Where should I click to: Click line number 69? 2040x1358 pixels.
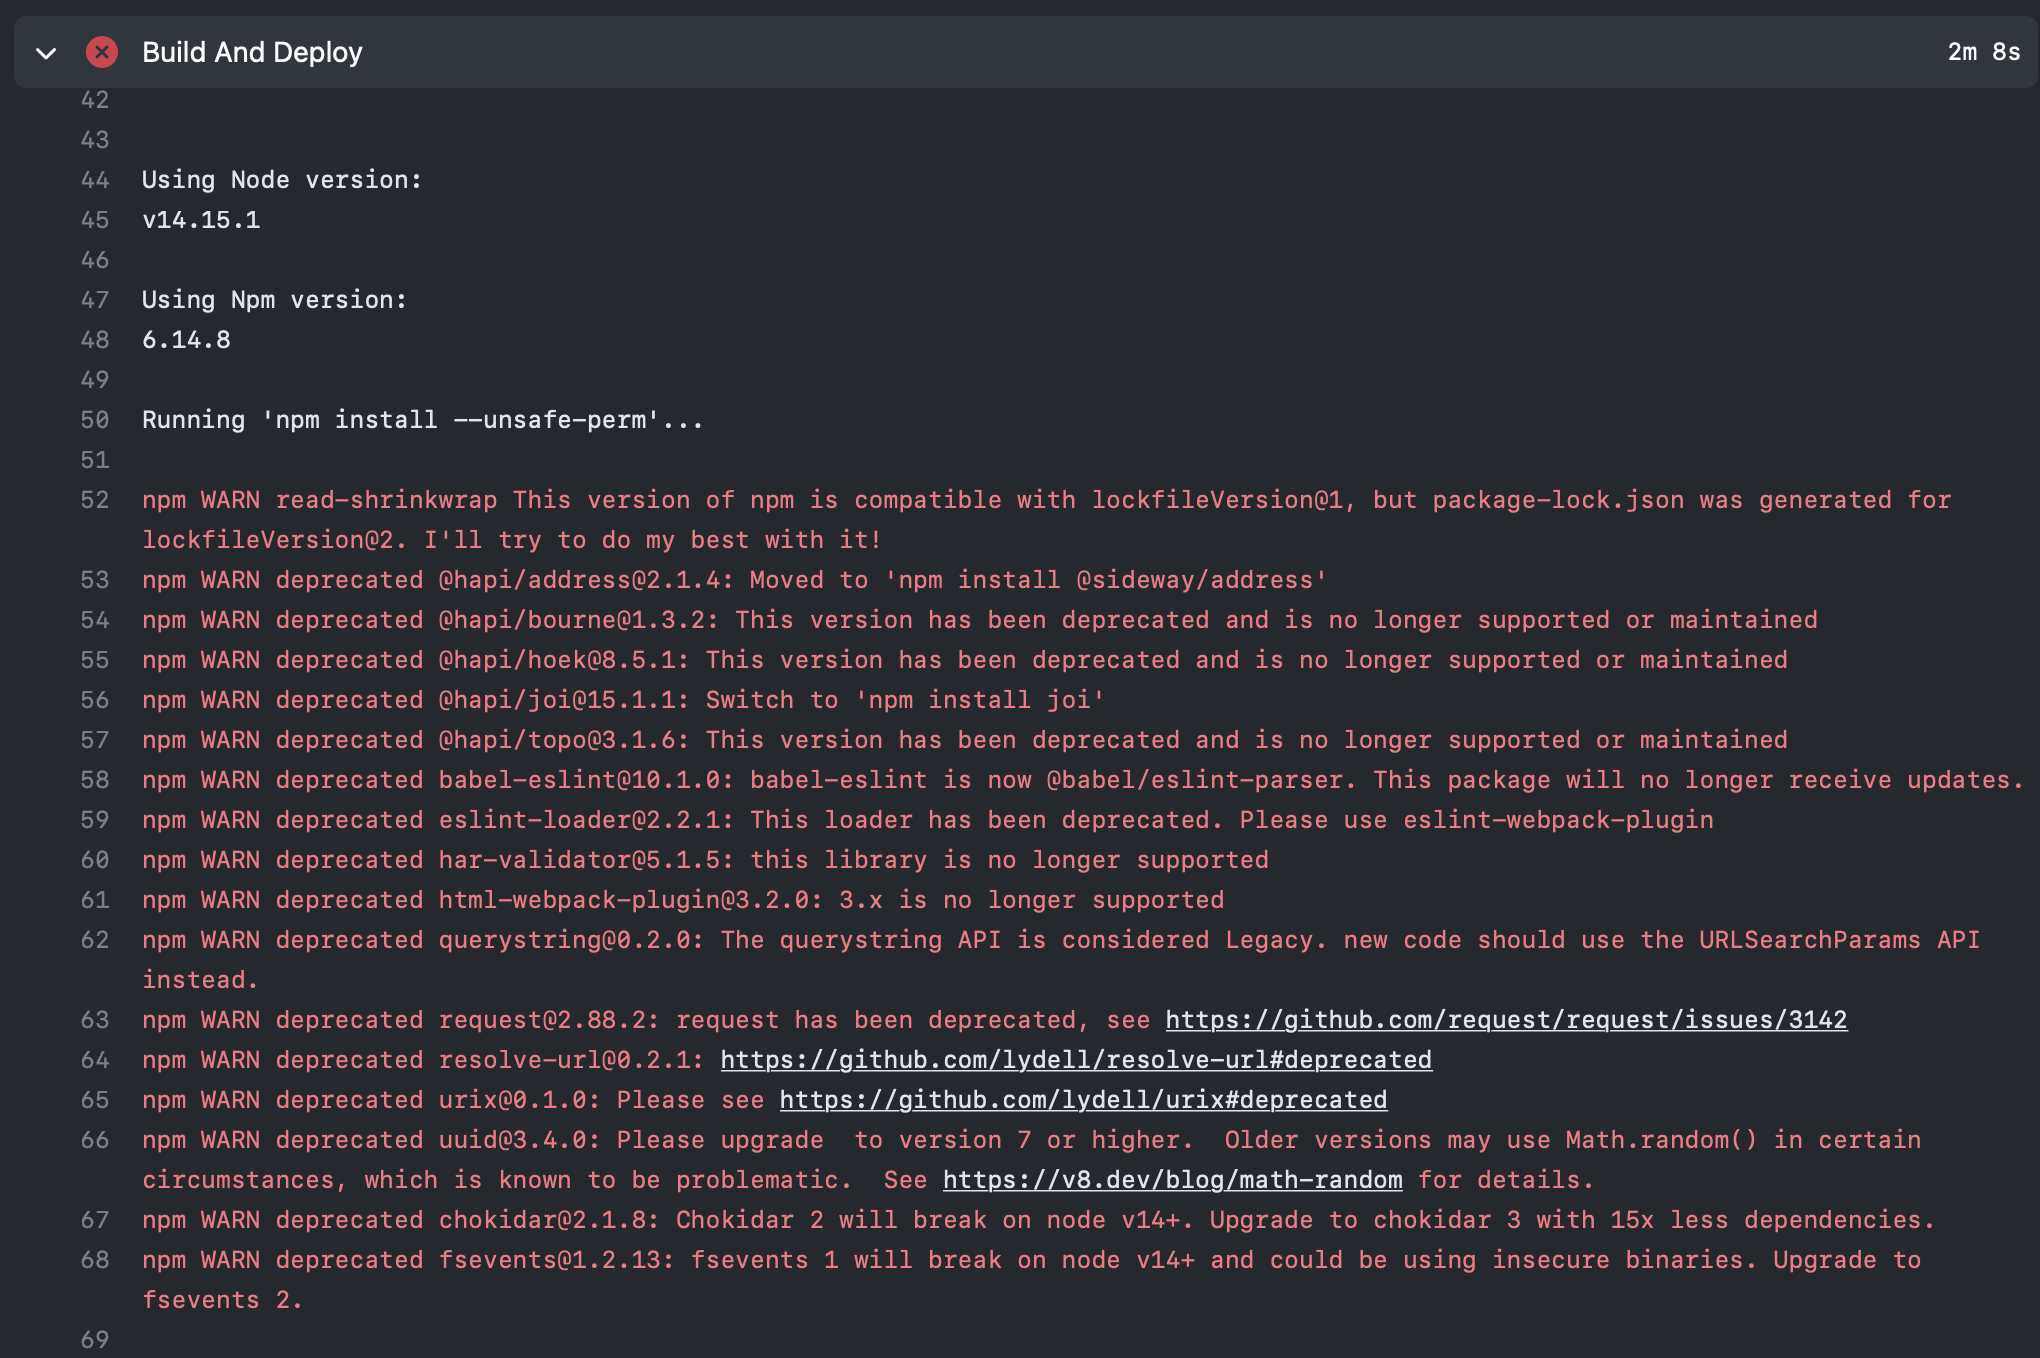pyautogui.click(x=95, y=1340)
